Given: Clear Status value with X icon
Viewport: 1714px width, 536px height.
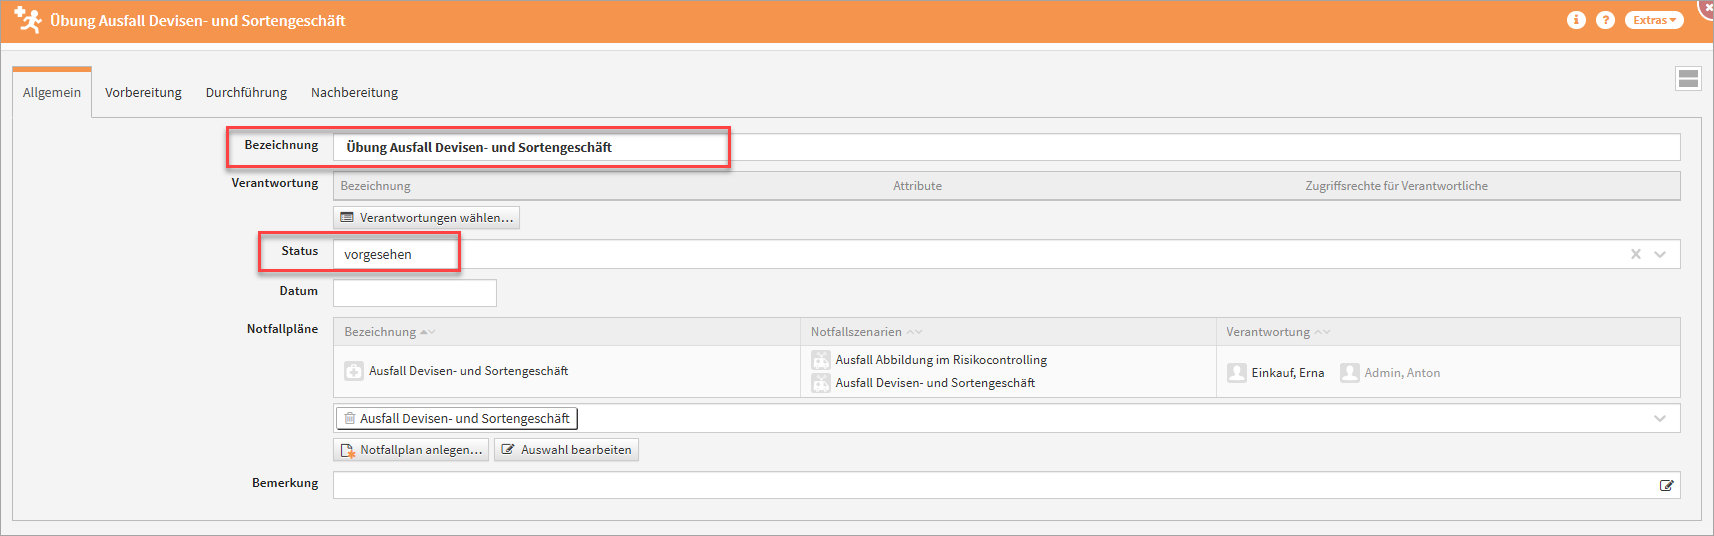Looking at the screenshot, I should (1636, 254).
